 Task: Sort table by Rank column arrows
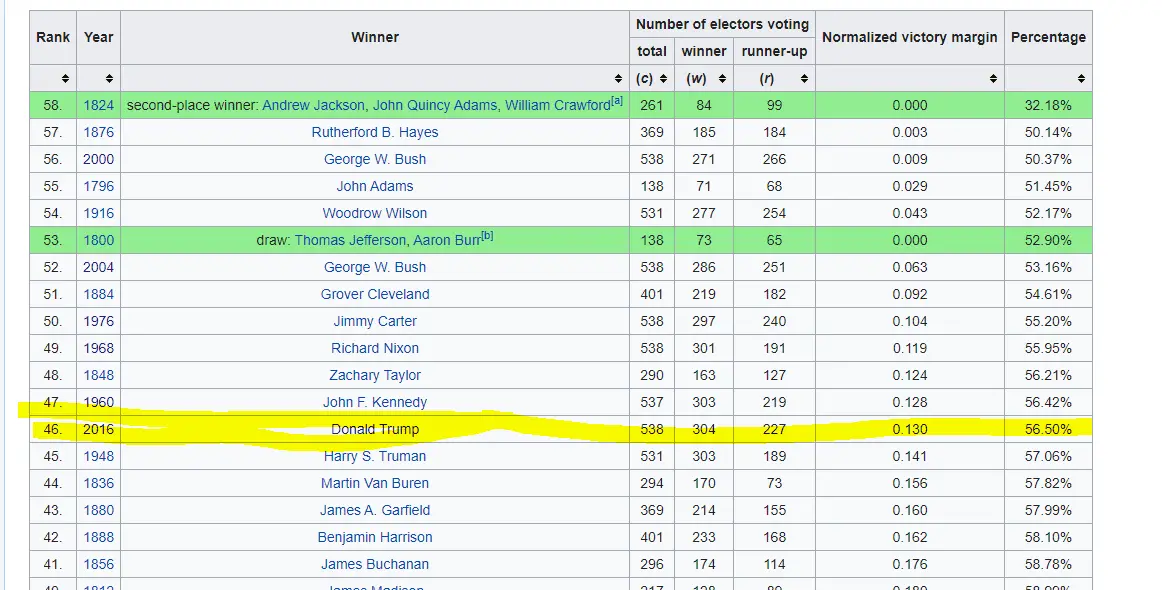click(x=66, y=78)
